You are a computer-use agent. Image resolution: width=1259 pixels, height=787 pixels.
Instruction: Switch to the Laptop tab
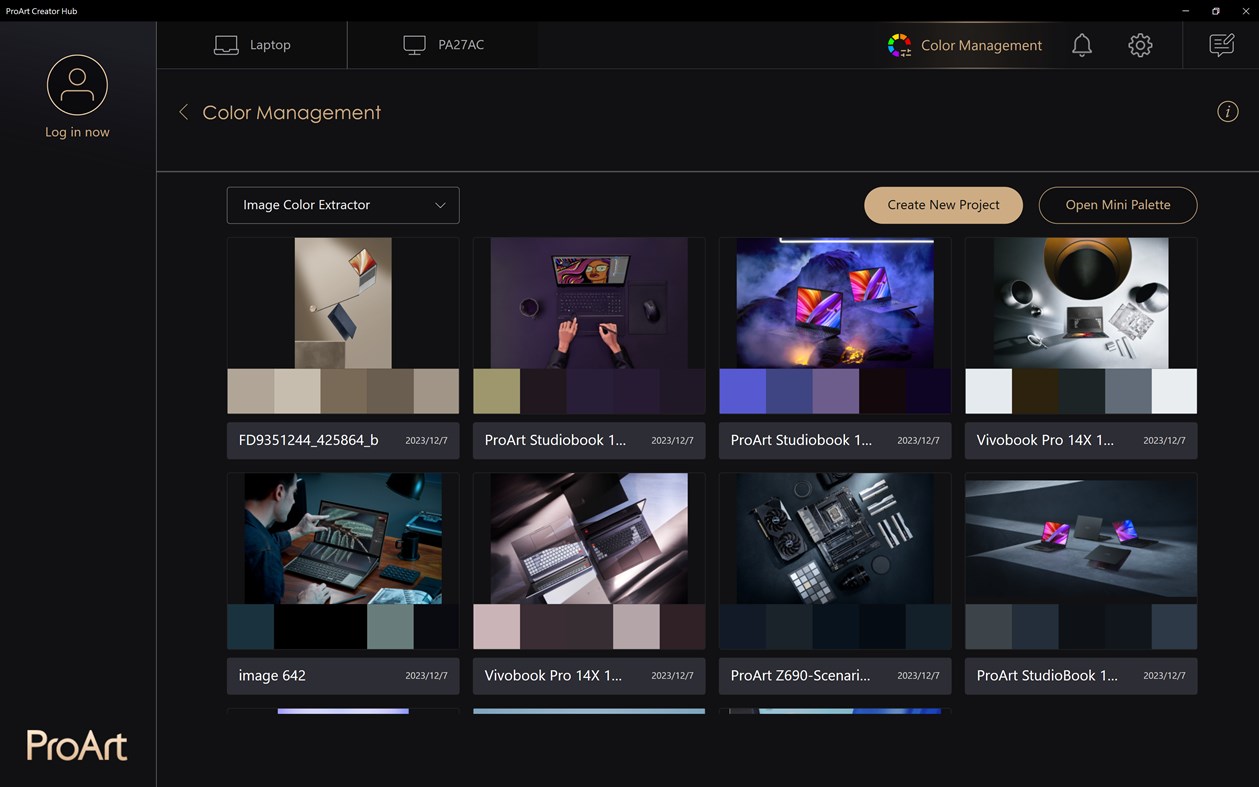point(252,45)
